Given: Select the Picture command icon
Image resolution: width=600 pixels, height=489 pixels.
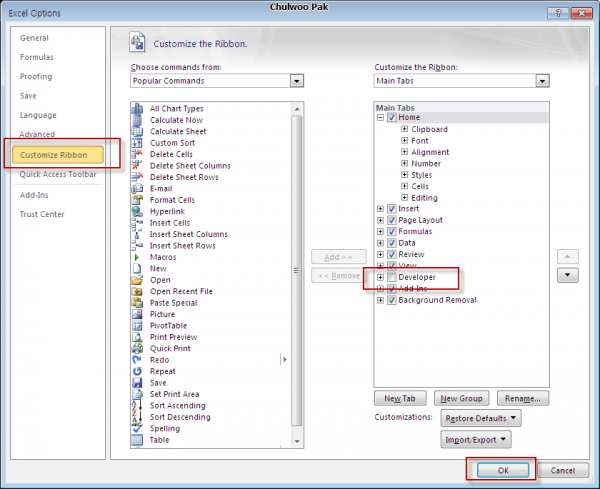Looking at the screenshot, I should pyautogui.click(x=137, y=314).
